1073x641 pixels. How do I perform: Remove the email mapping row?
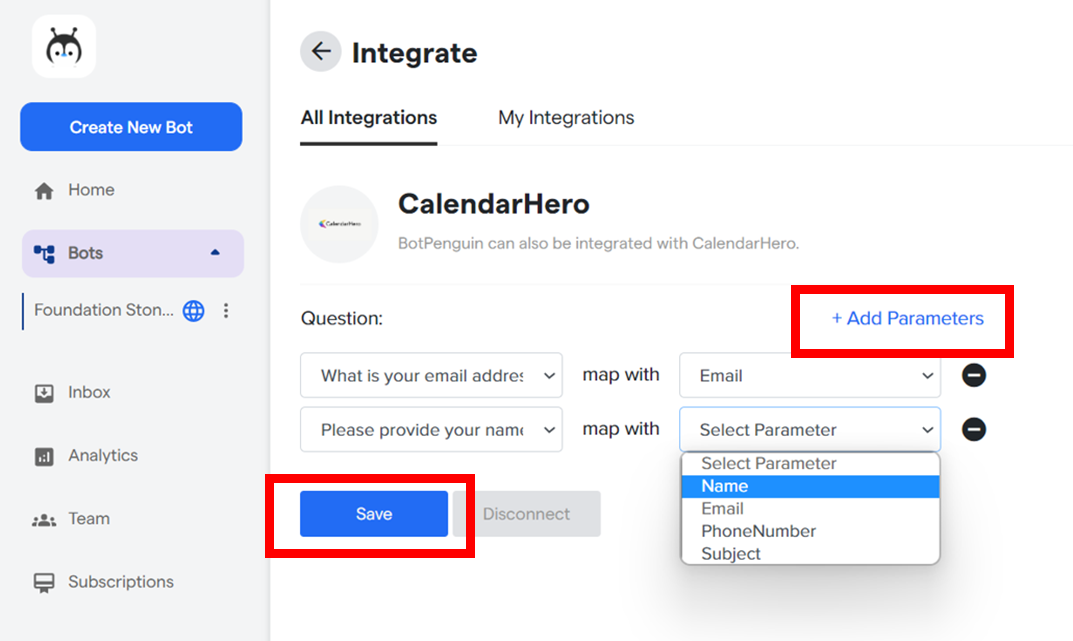(974, 376)
